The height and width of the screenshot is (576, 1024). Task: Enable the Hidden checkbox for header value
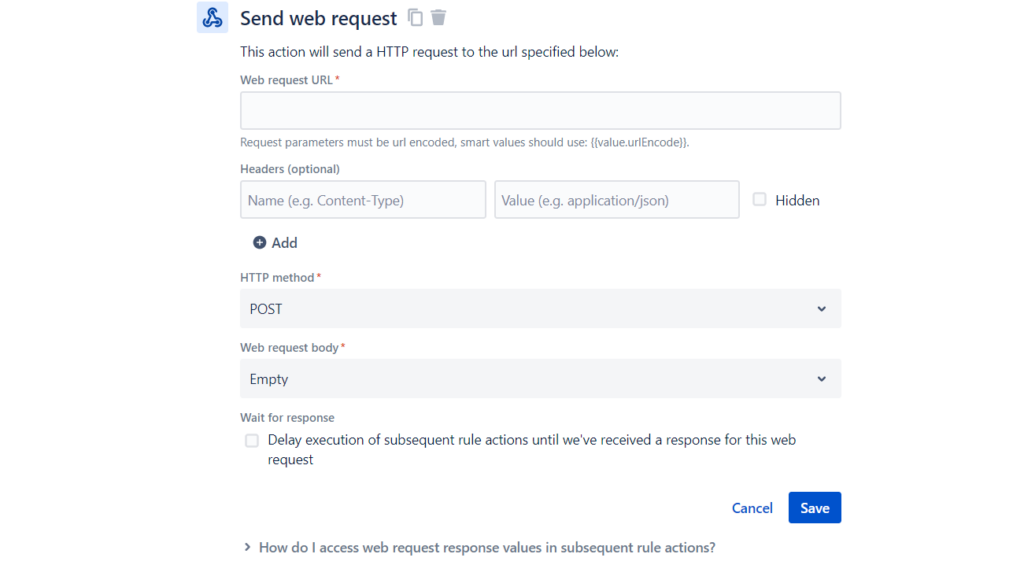[758, 200]
